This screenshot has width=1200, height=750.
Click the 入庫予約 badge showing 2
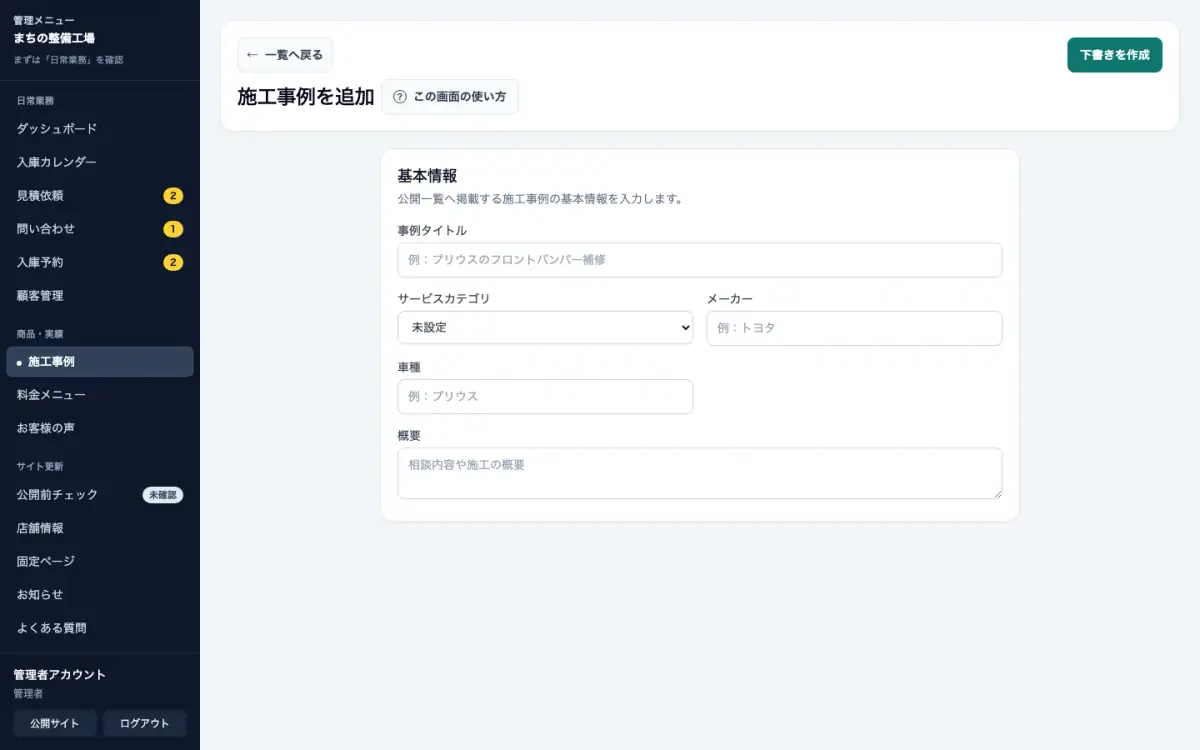[x=173, y=263]
